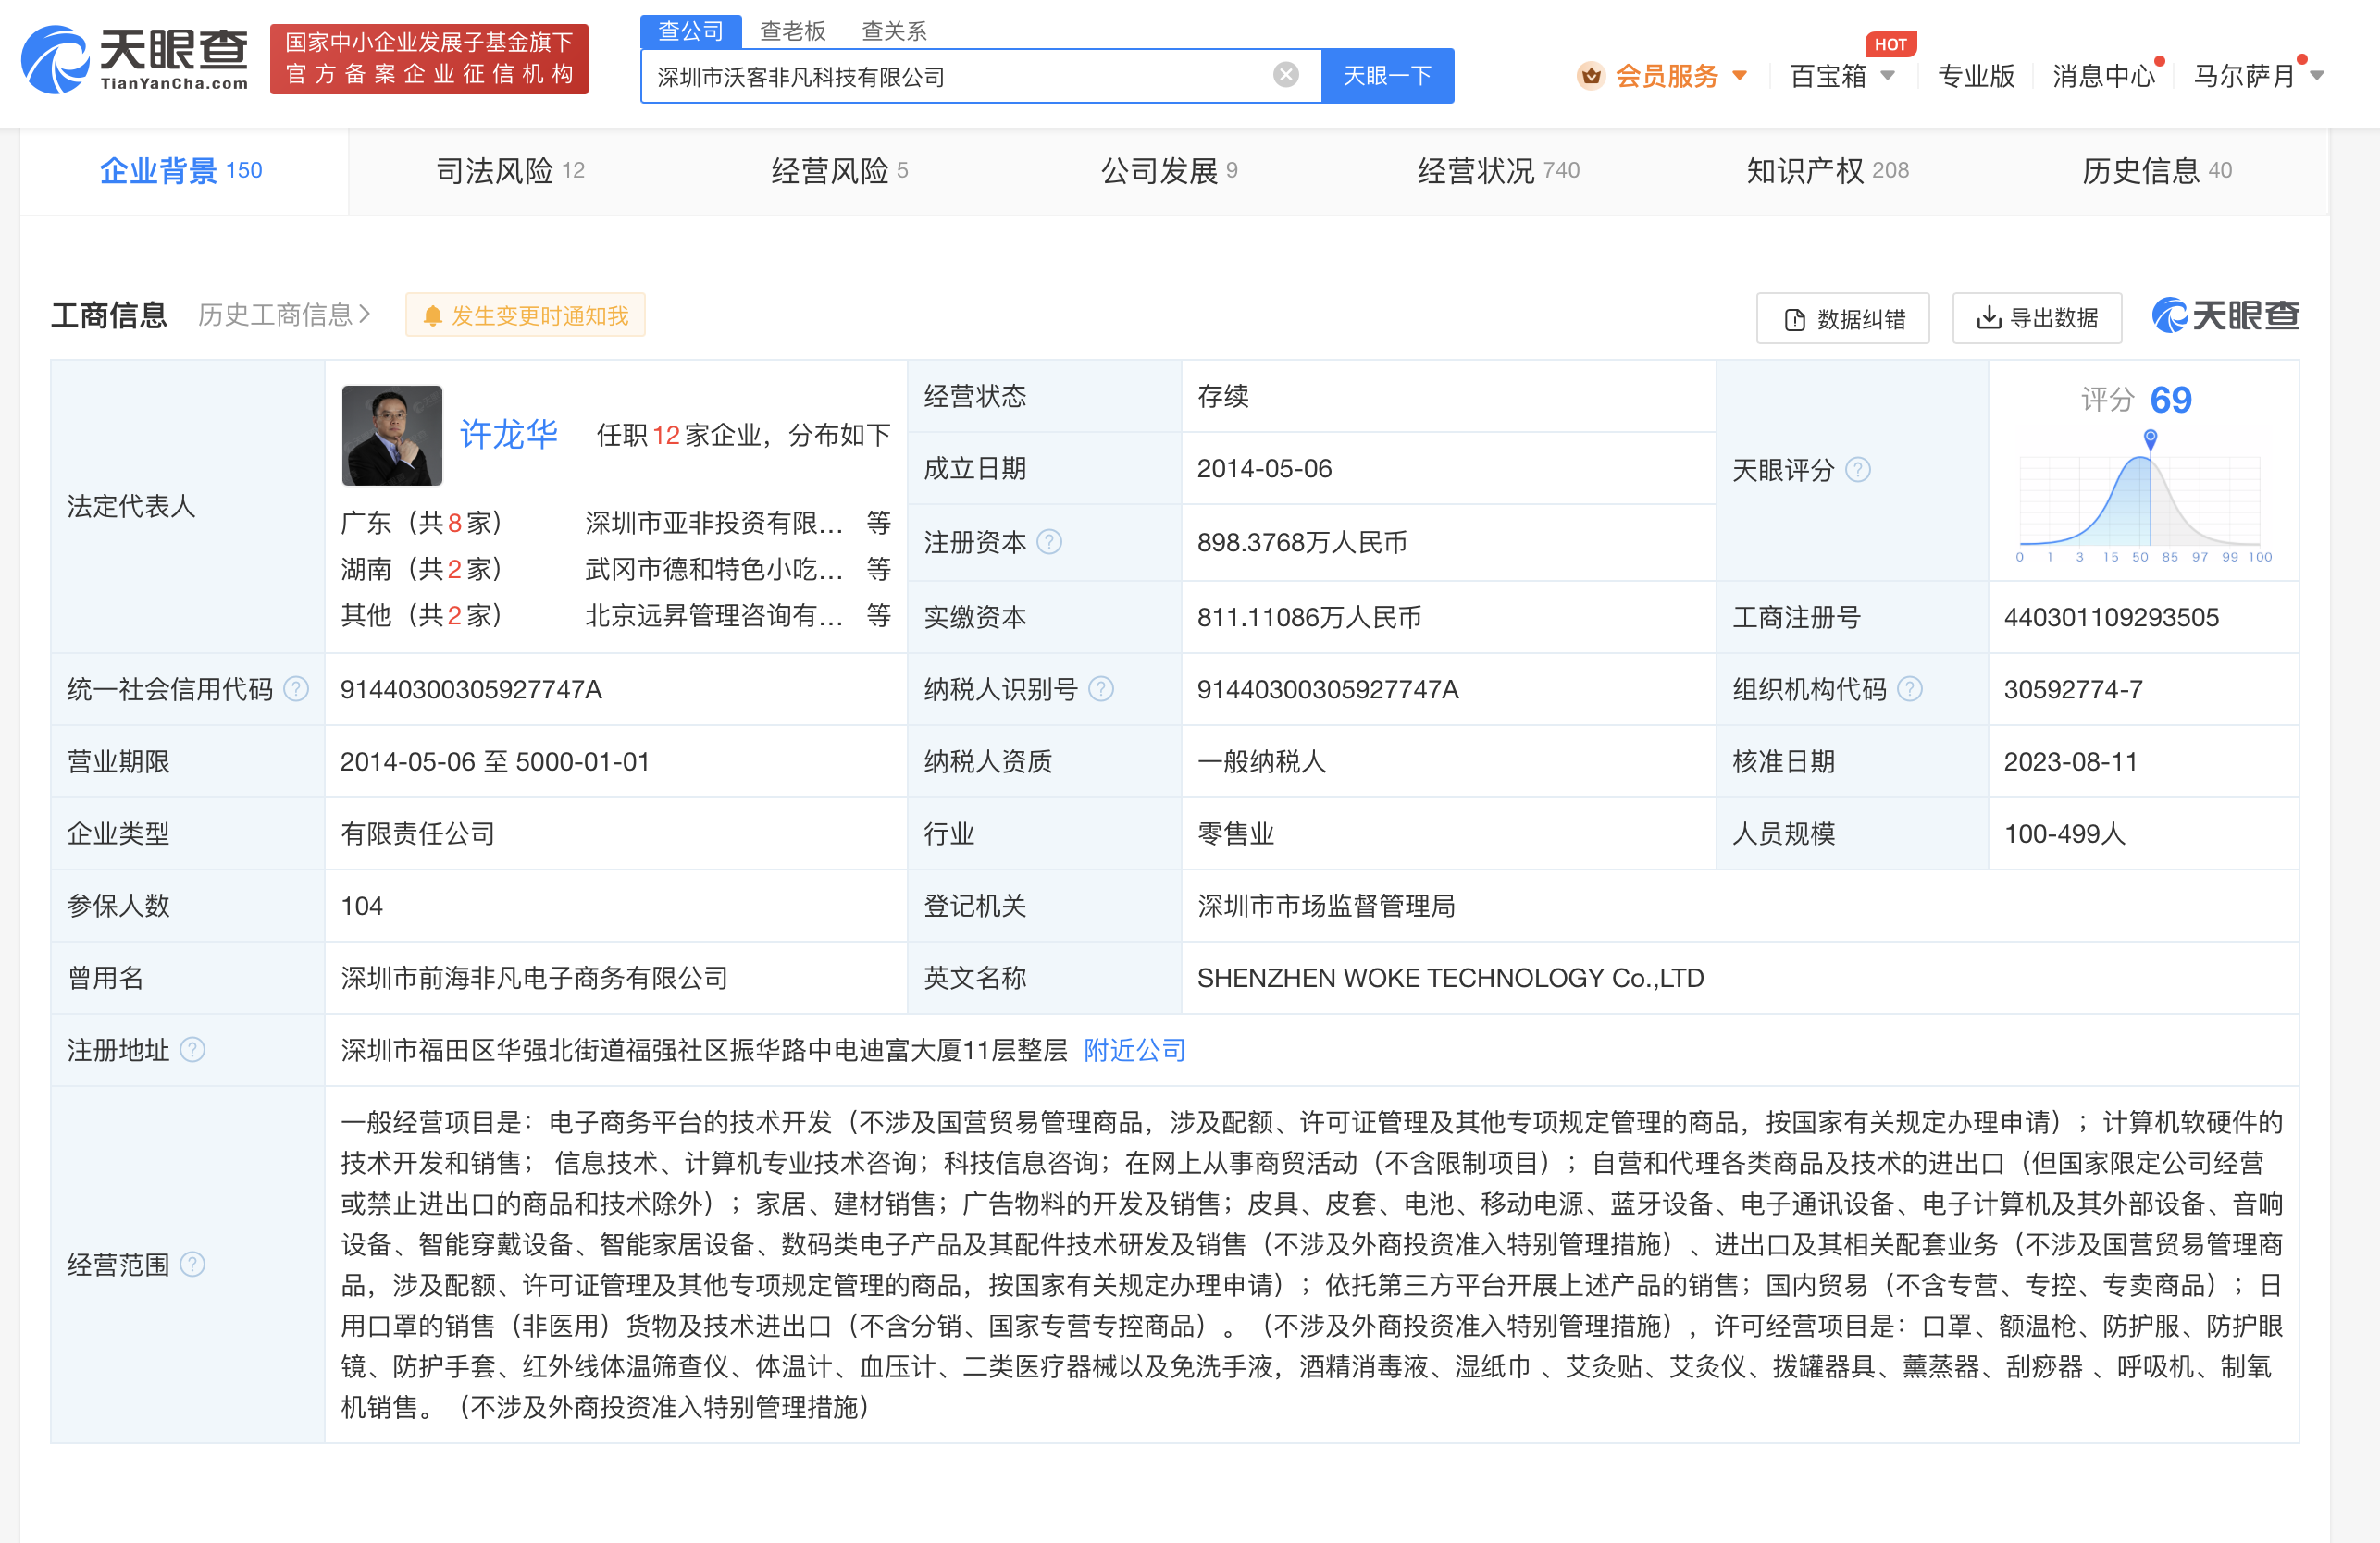Click help icon beside 纳税人识别号
This screenshot has width=2380, height=1543.
[x=1101, y=689]
